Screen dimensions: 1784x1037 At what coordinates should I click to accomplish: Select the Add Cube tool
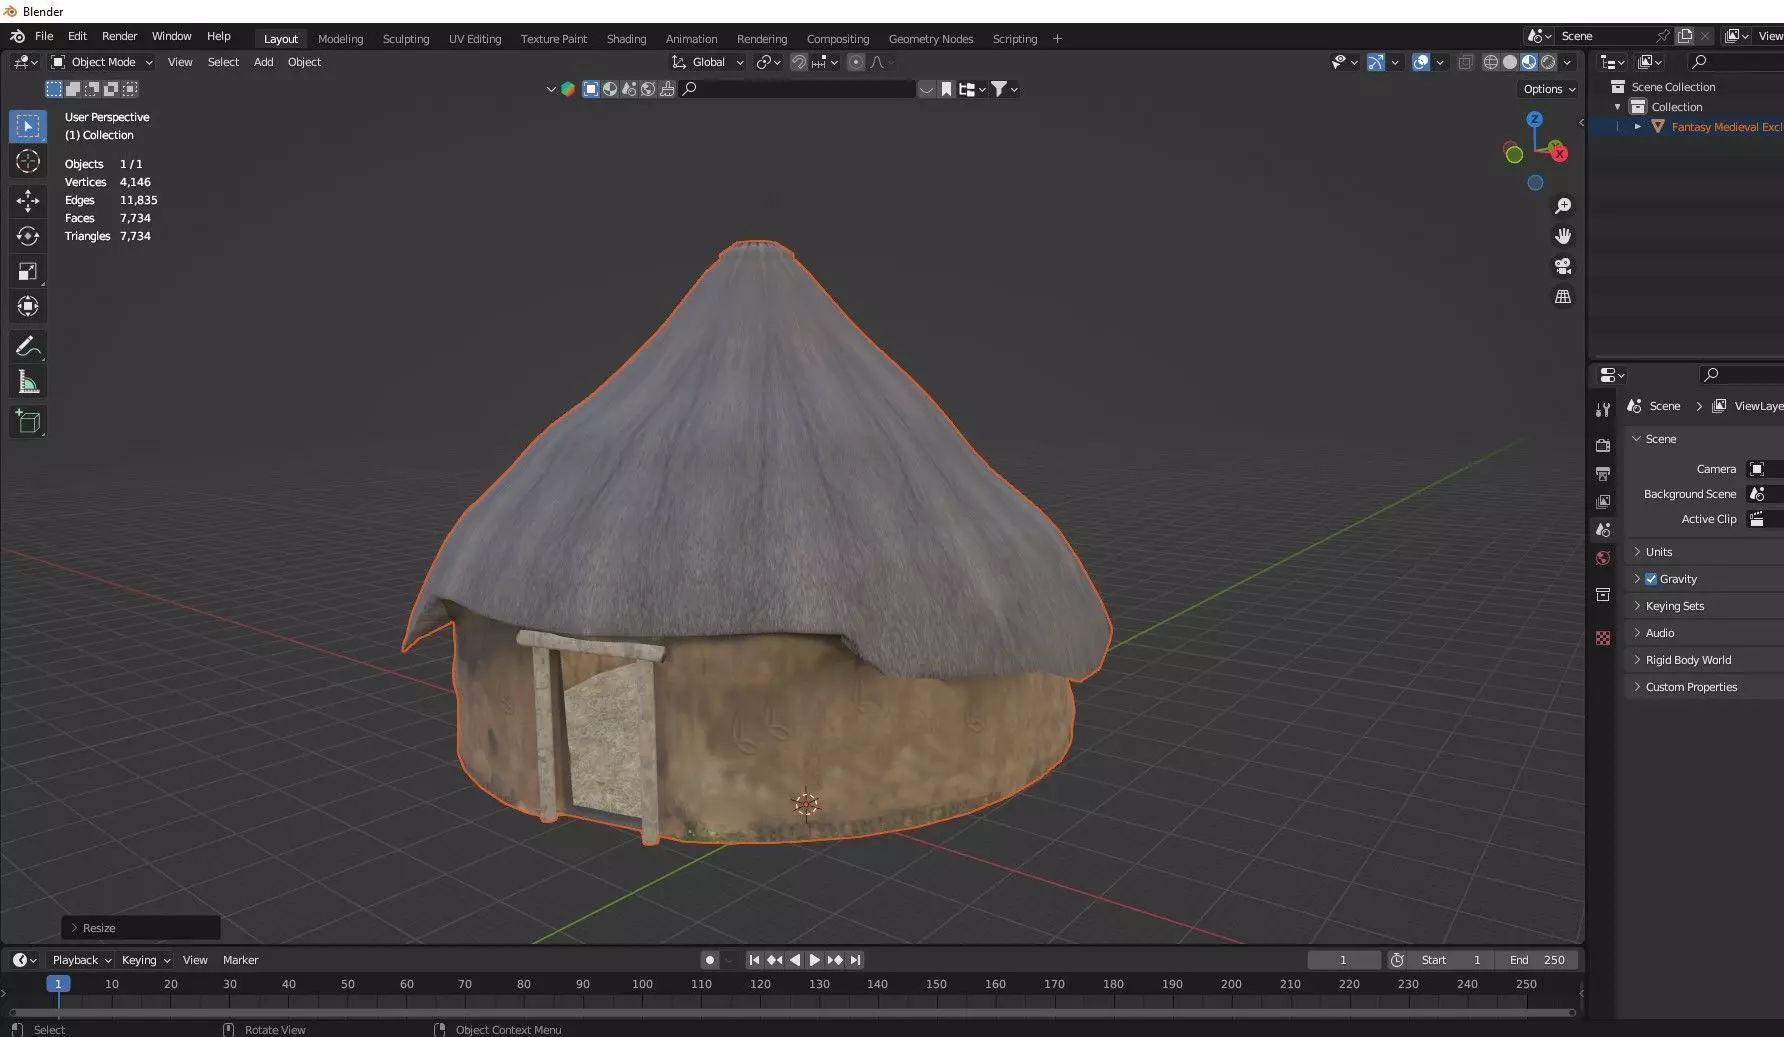[28, 421]
